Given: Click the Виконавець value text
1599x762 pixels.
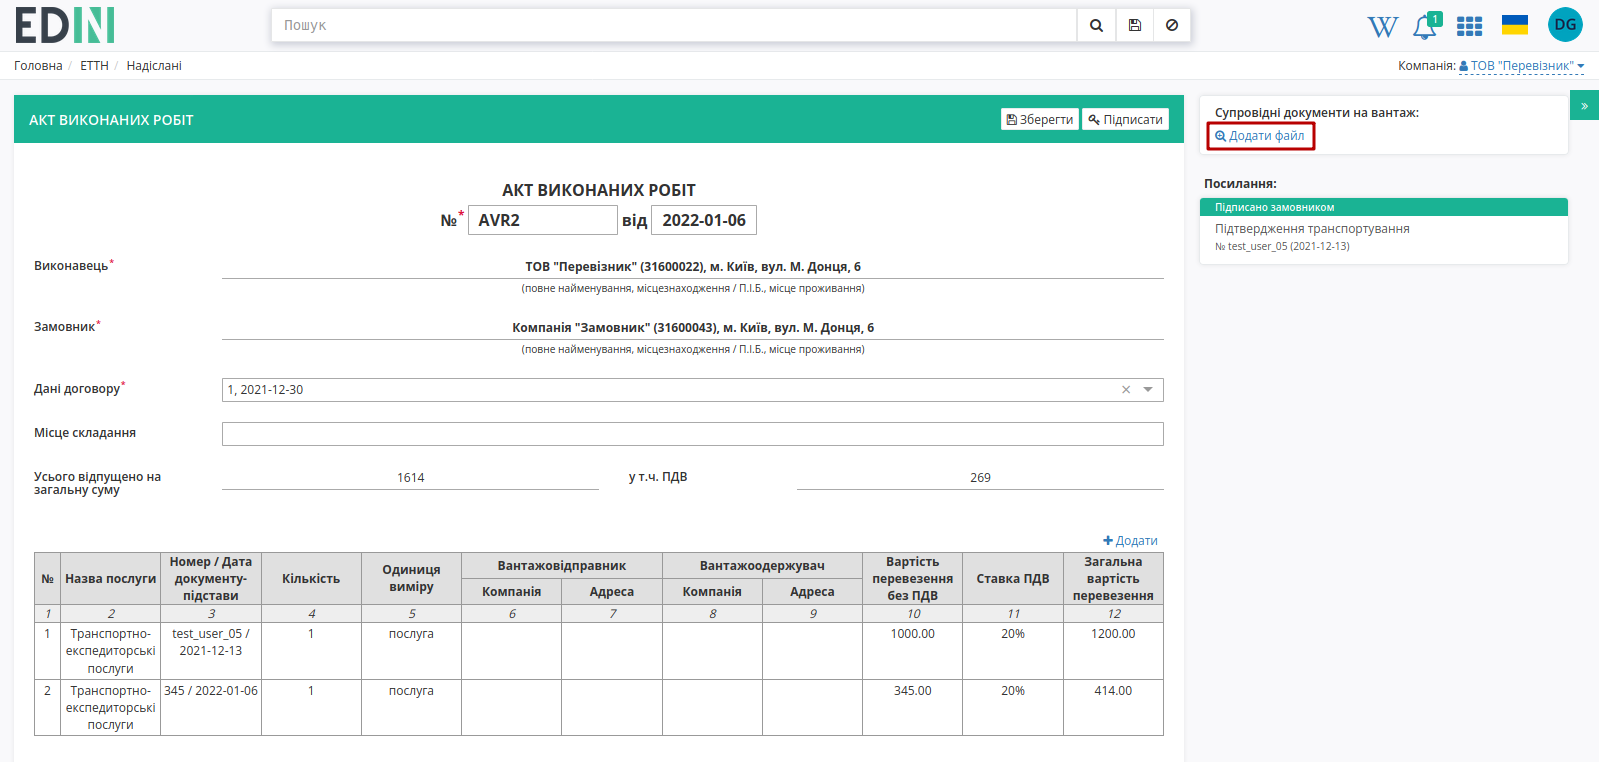Looking at the screenshot, I should pyautogui.click(x=693, y=267).
